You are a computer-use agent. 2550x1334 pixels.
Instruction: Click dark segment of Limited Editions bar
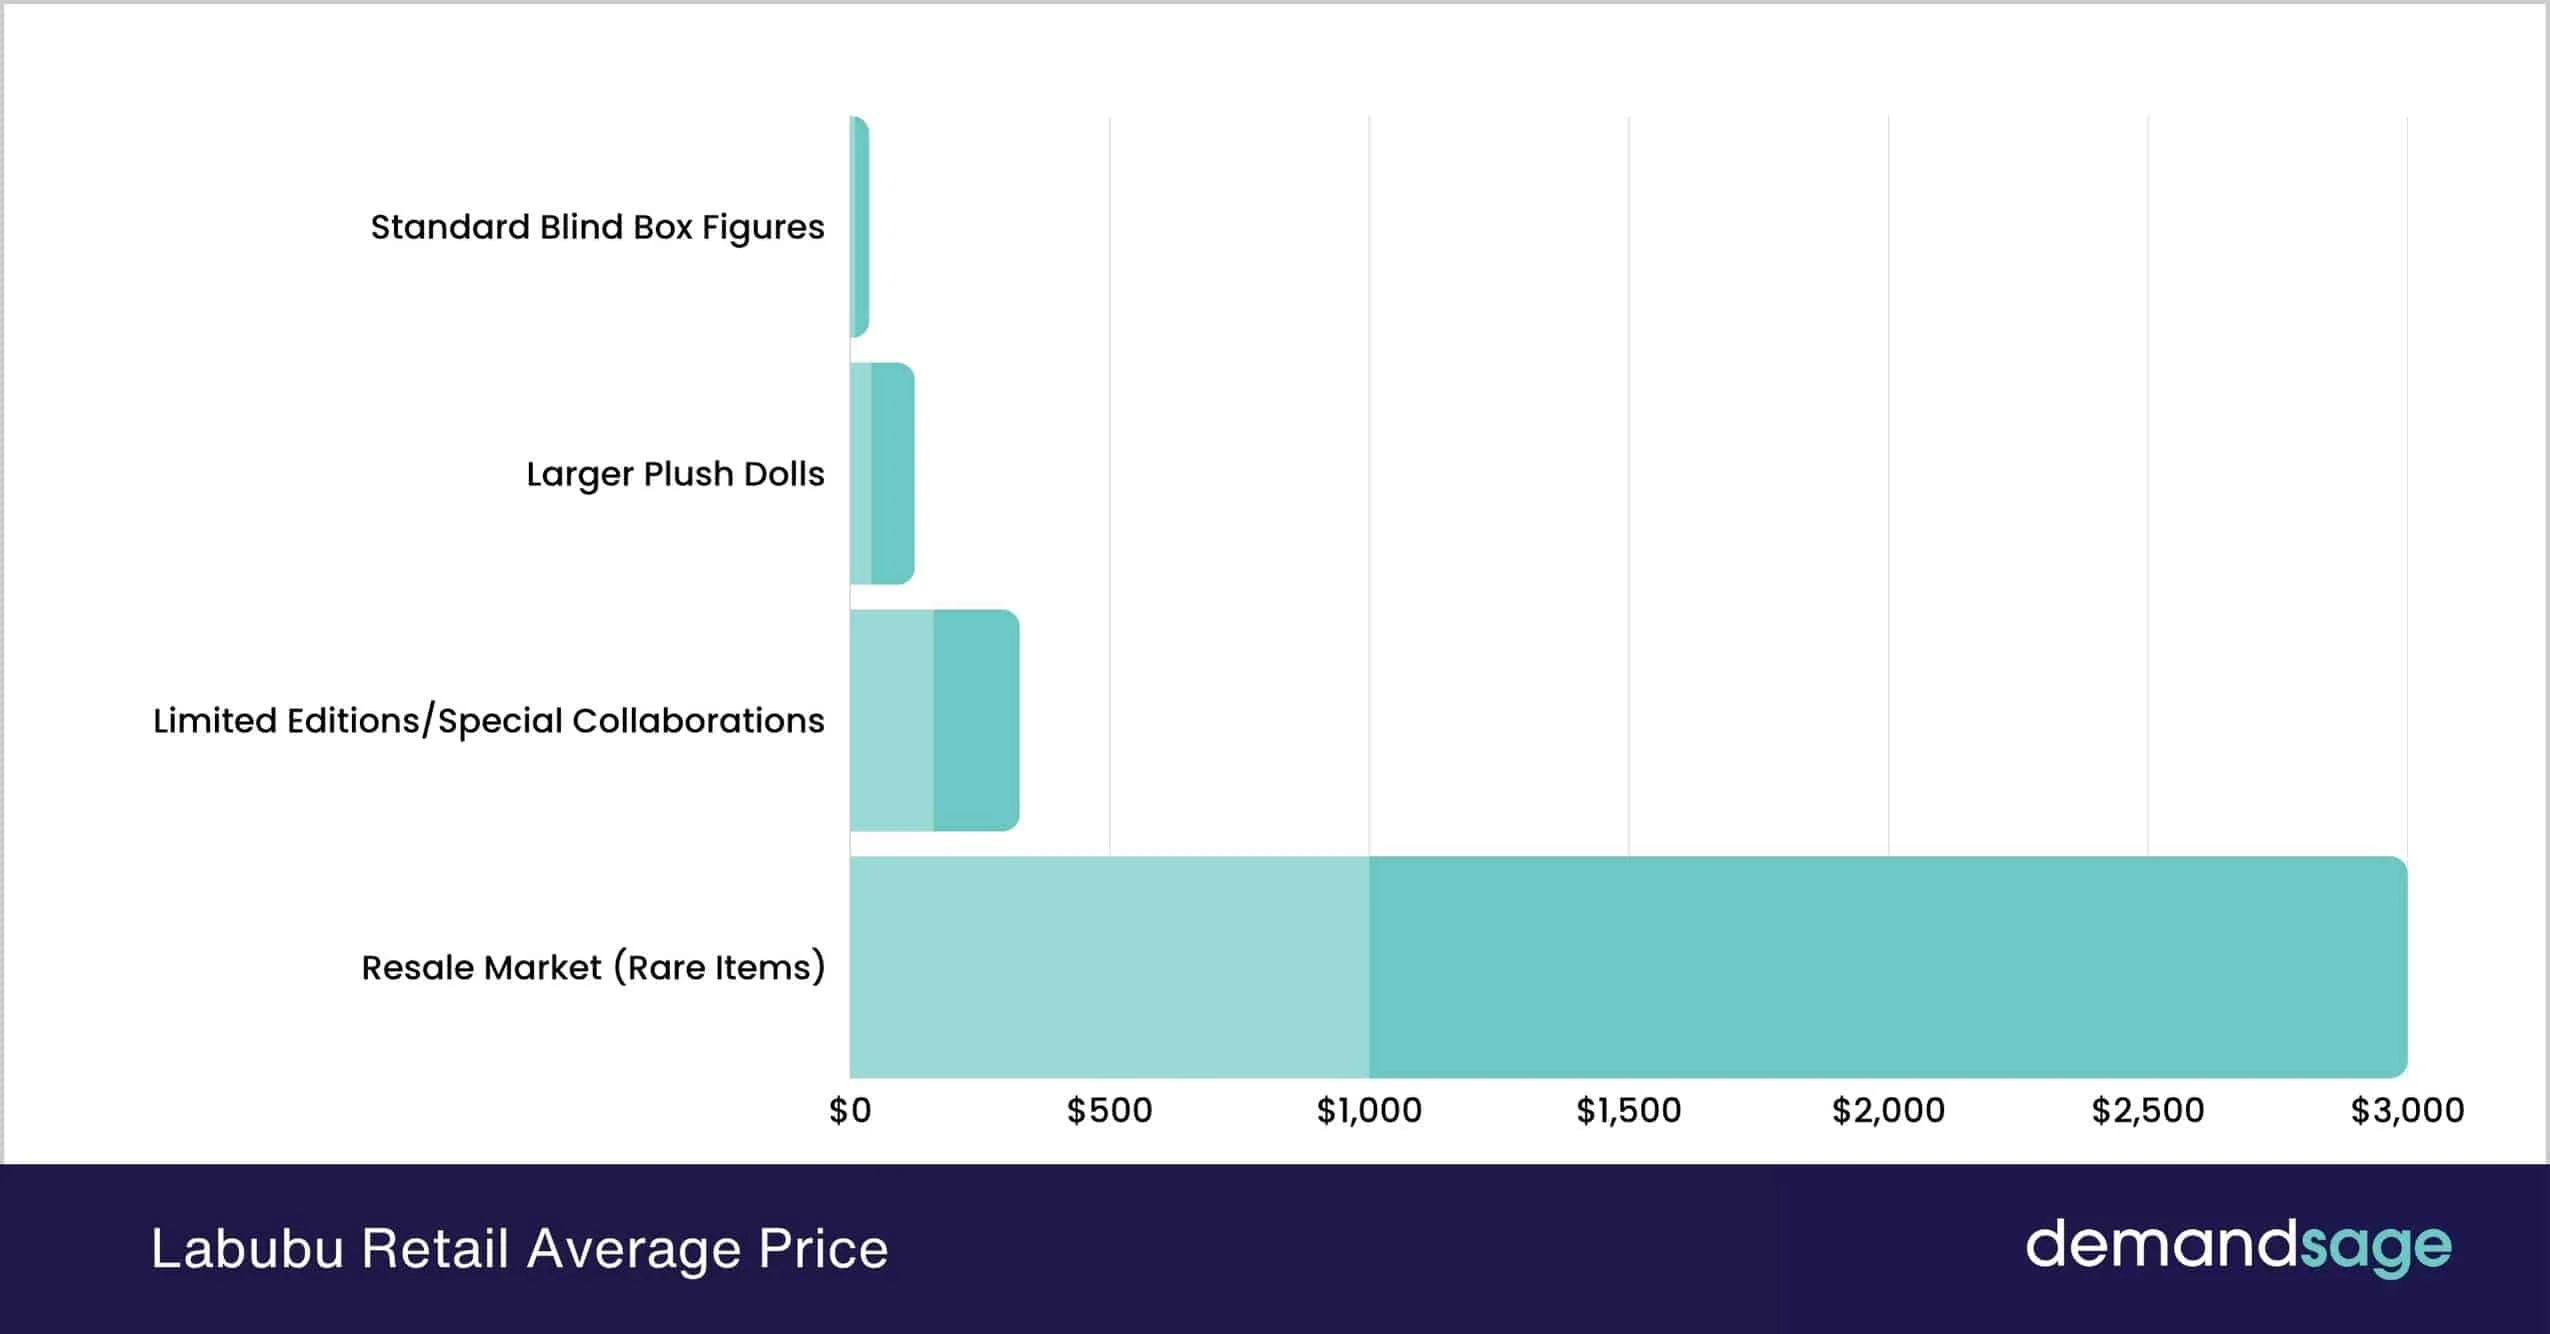(x=976, y=721)
